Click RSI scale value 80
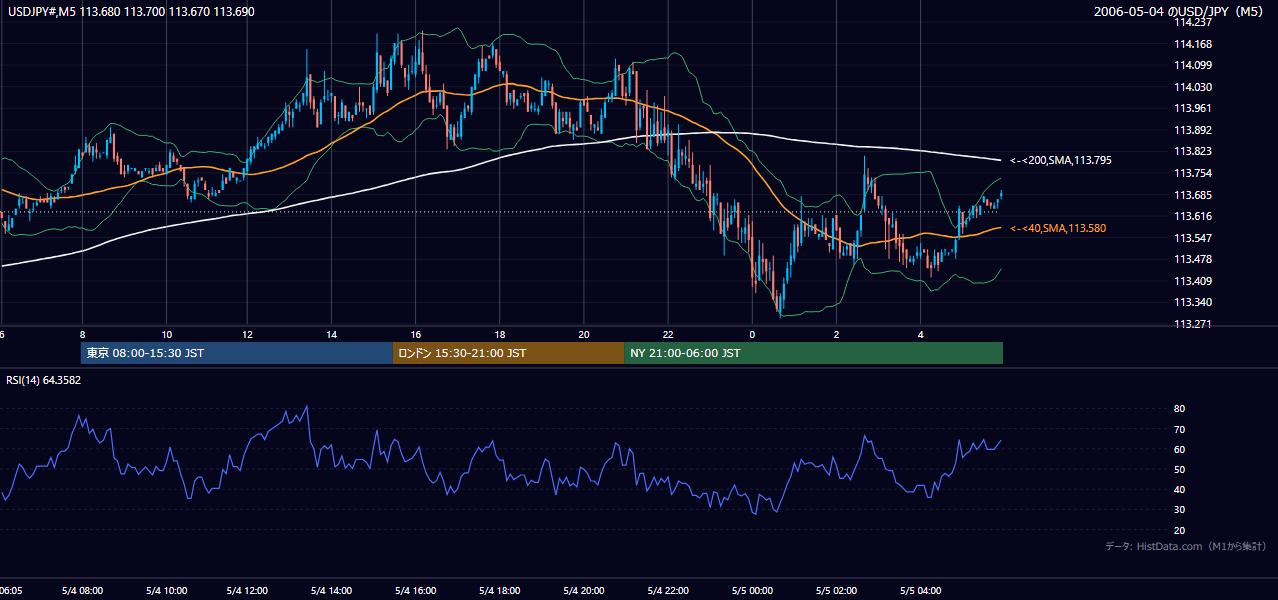This screenshot has width=1278, height=600. pos(1179,409)
